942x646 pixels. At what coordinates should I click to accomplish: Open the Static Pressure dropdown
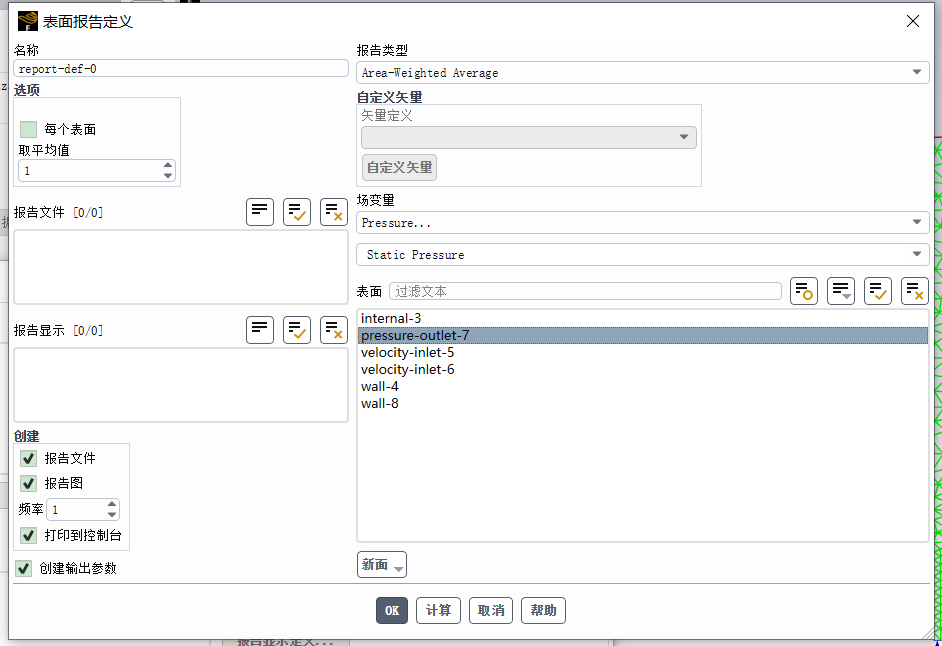coord(643,255)
